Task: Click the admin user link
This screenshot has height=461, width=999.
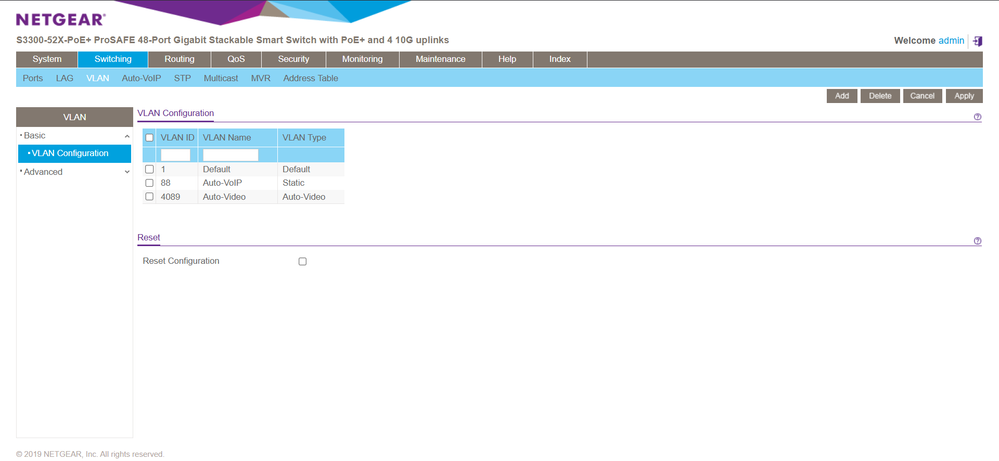Action: tap(951, 41)
